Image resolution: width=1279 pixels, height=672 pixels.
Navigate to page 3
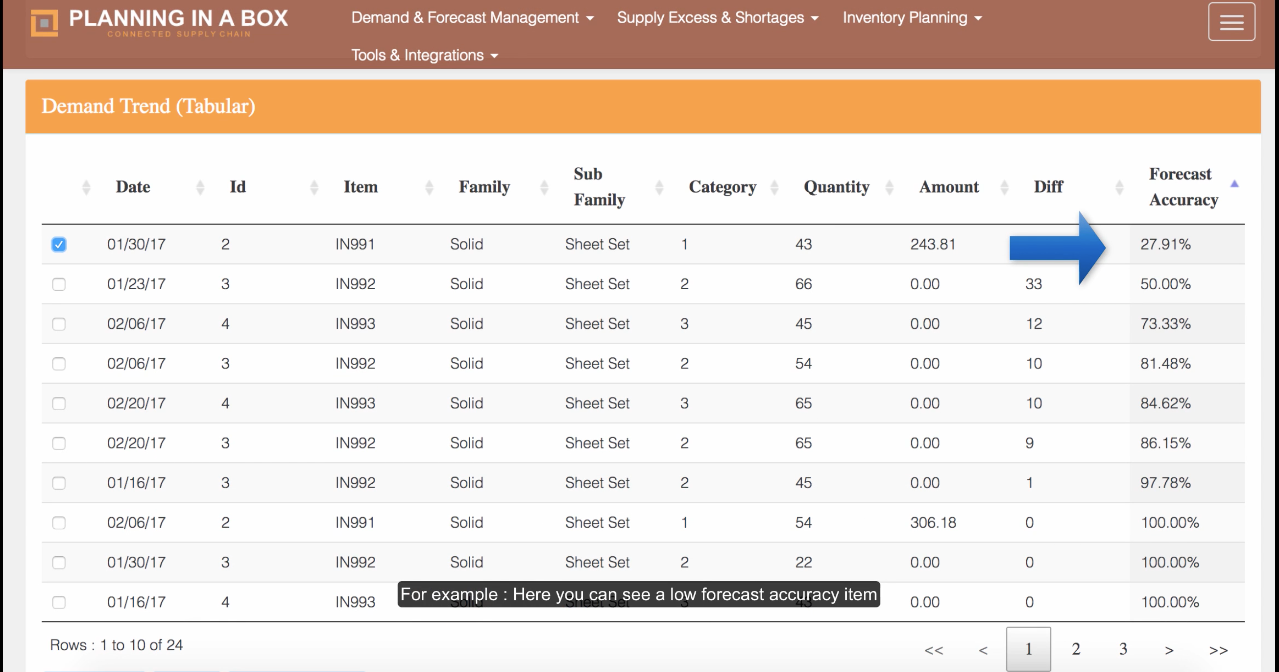1122,649
